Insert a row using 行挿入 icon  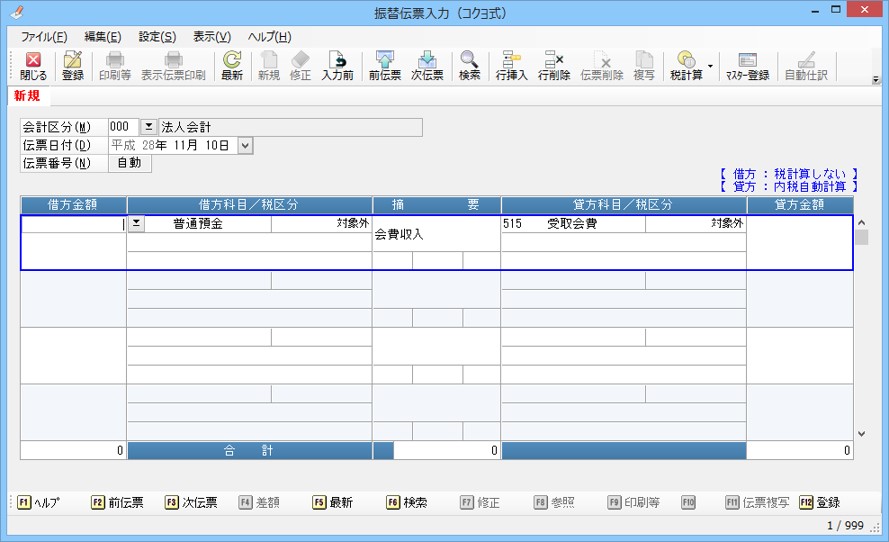[511, 66]
